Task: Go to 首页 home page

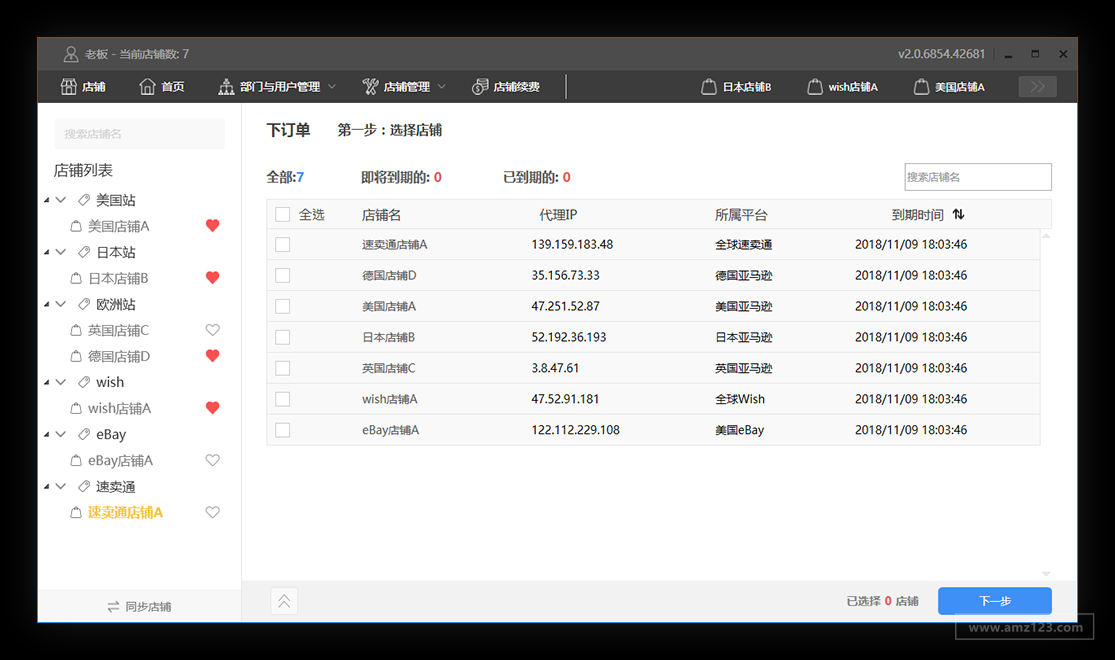Action: tap(162, 87)
